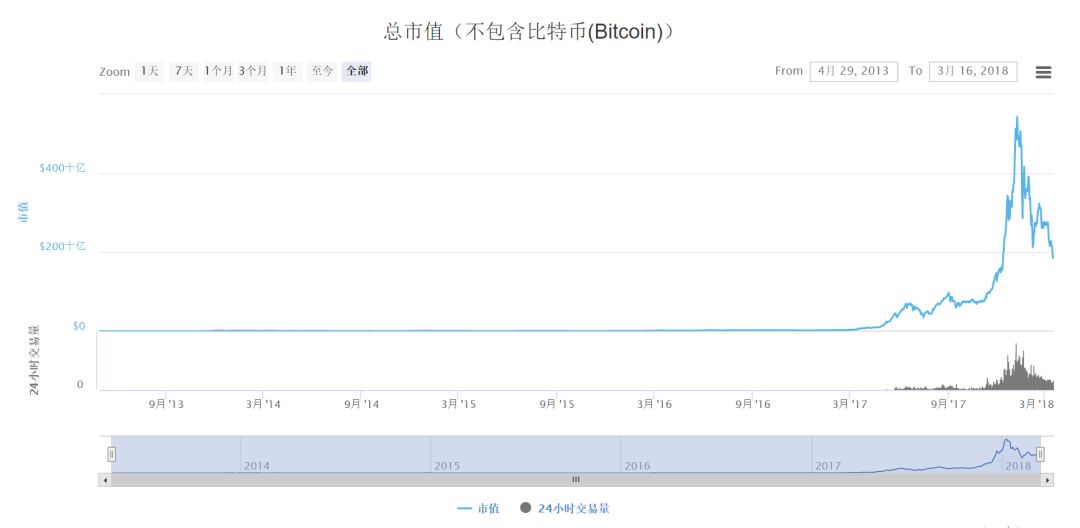Choose the 至今 zoom range

click(322, 71)
